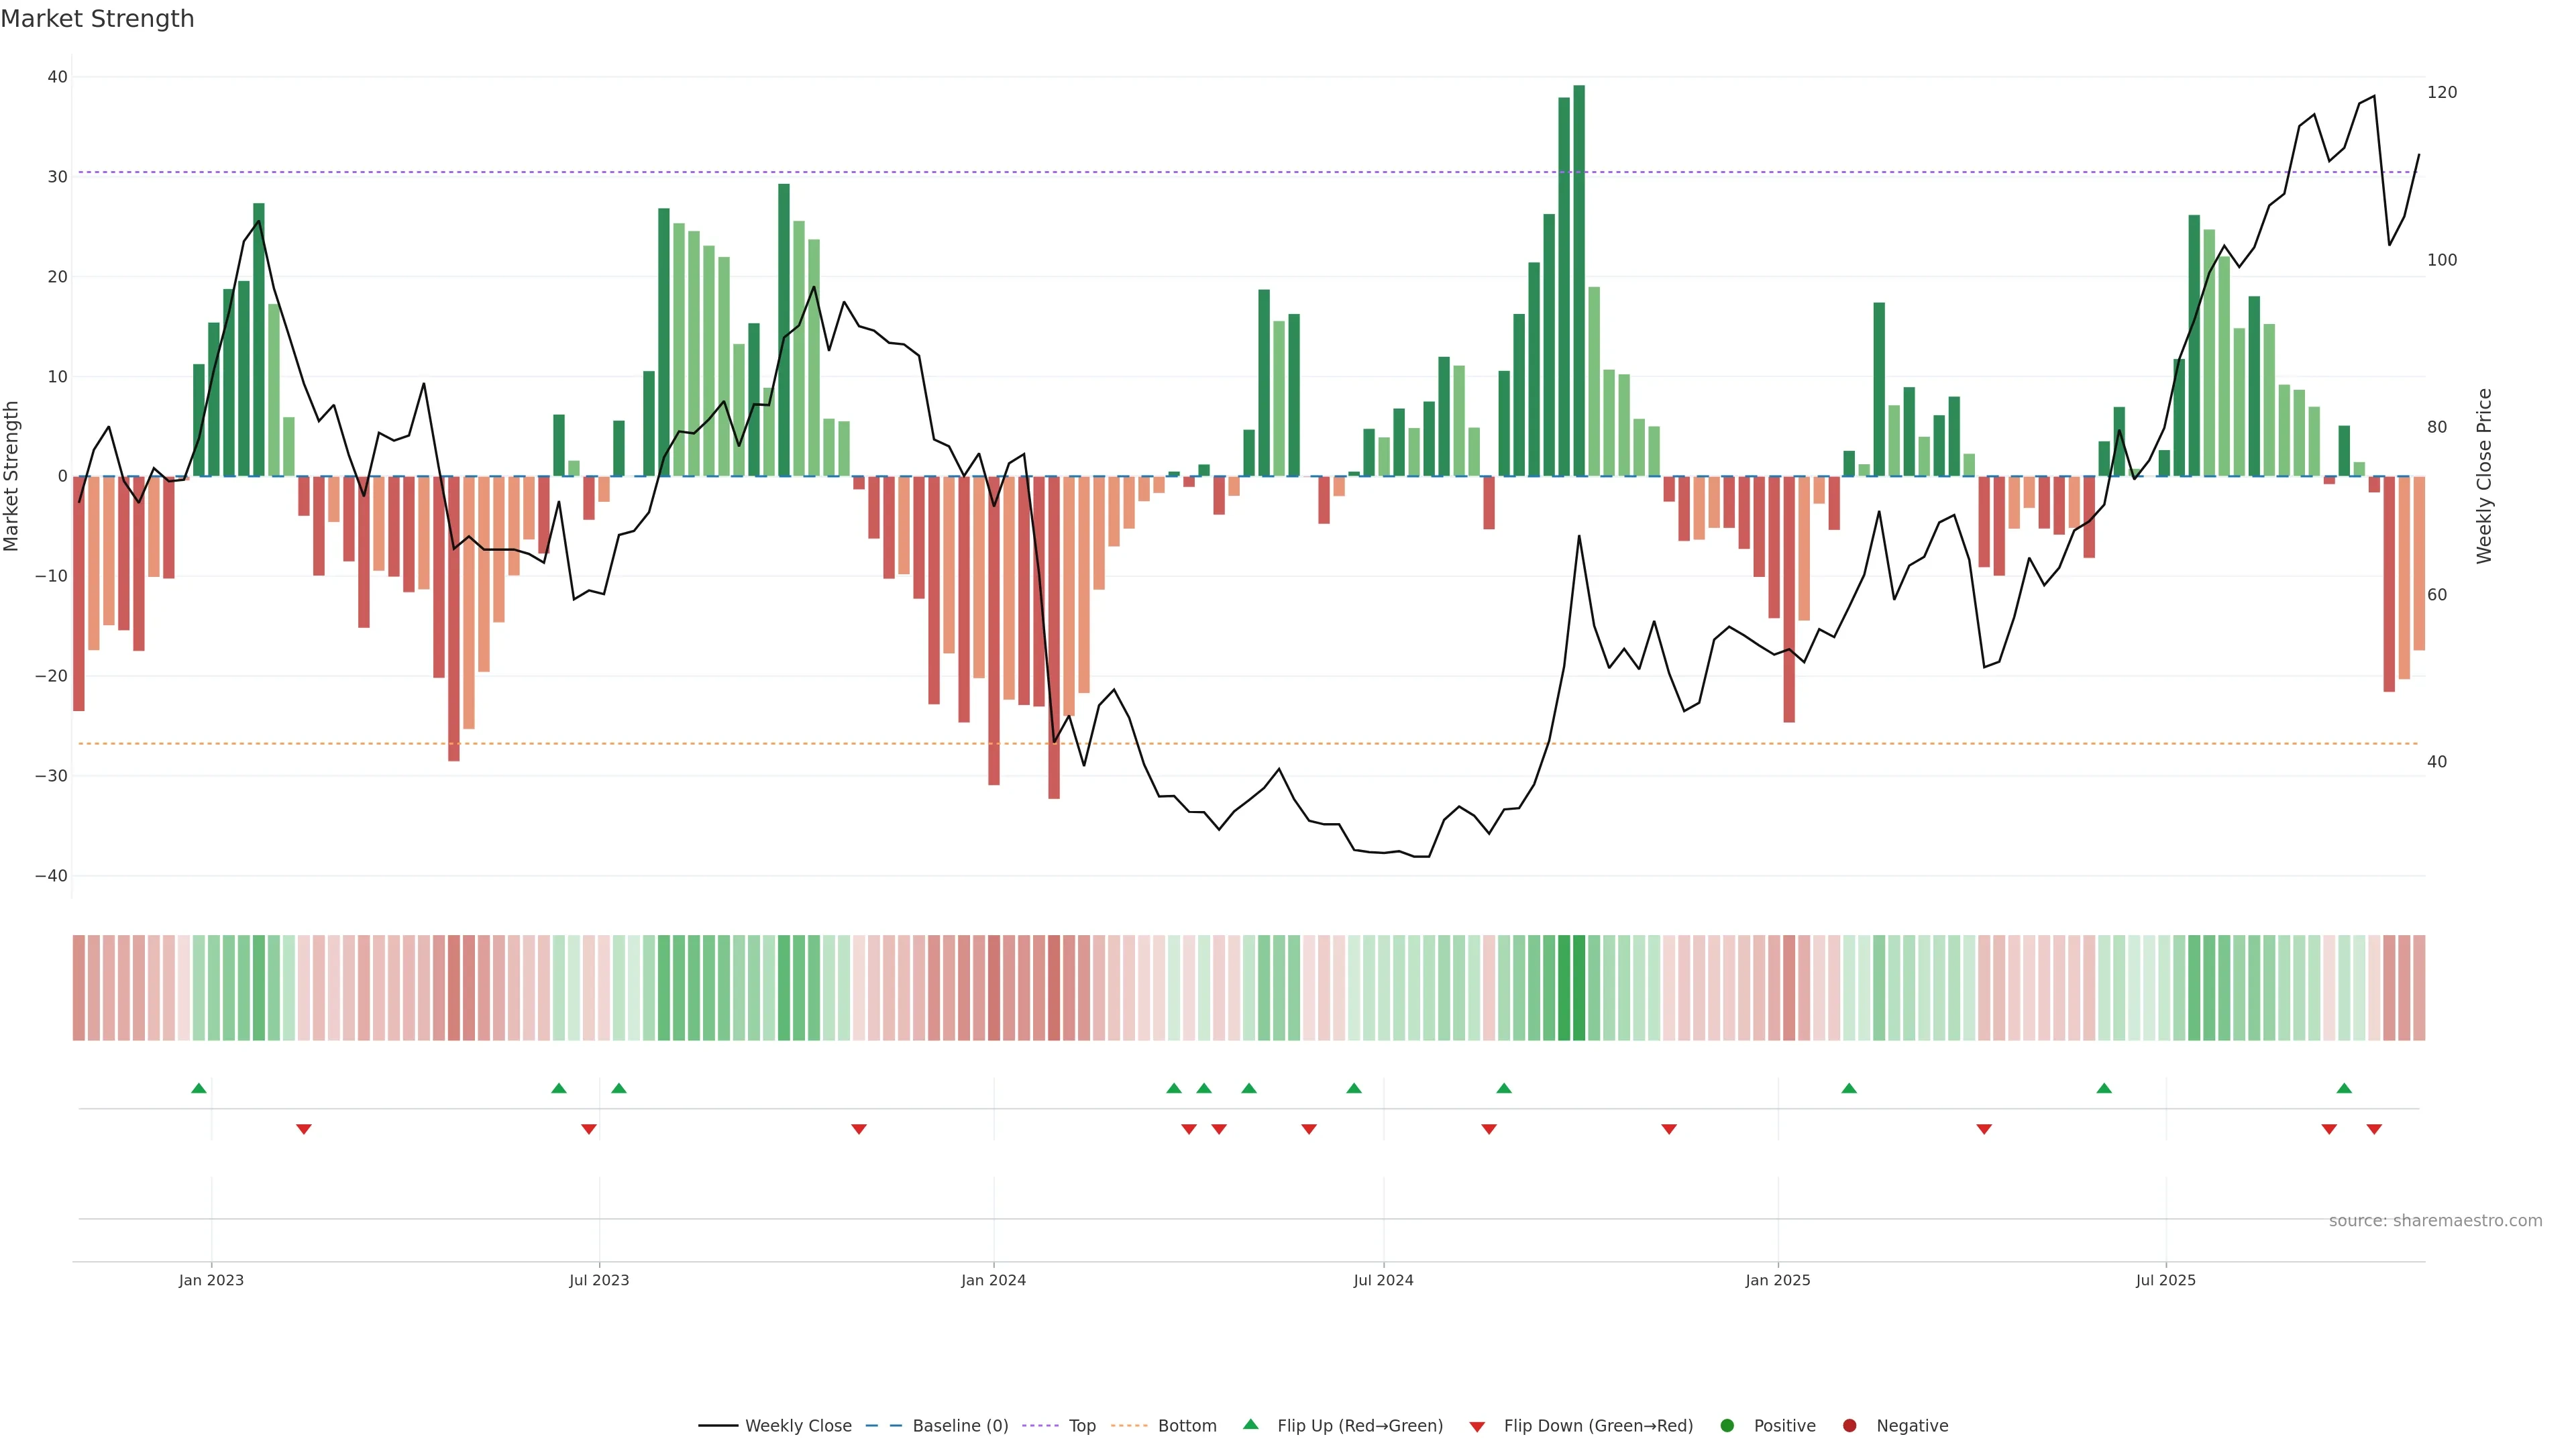Click the Market Strength chart title
This screenshot has height=1449, width=2576.
(x=97, y=19)
